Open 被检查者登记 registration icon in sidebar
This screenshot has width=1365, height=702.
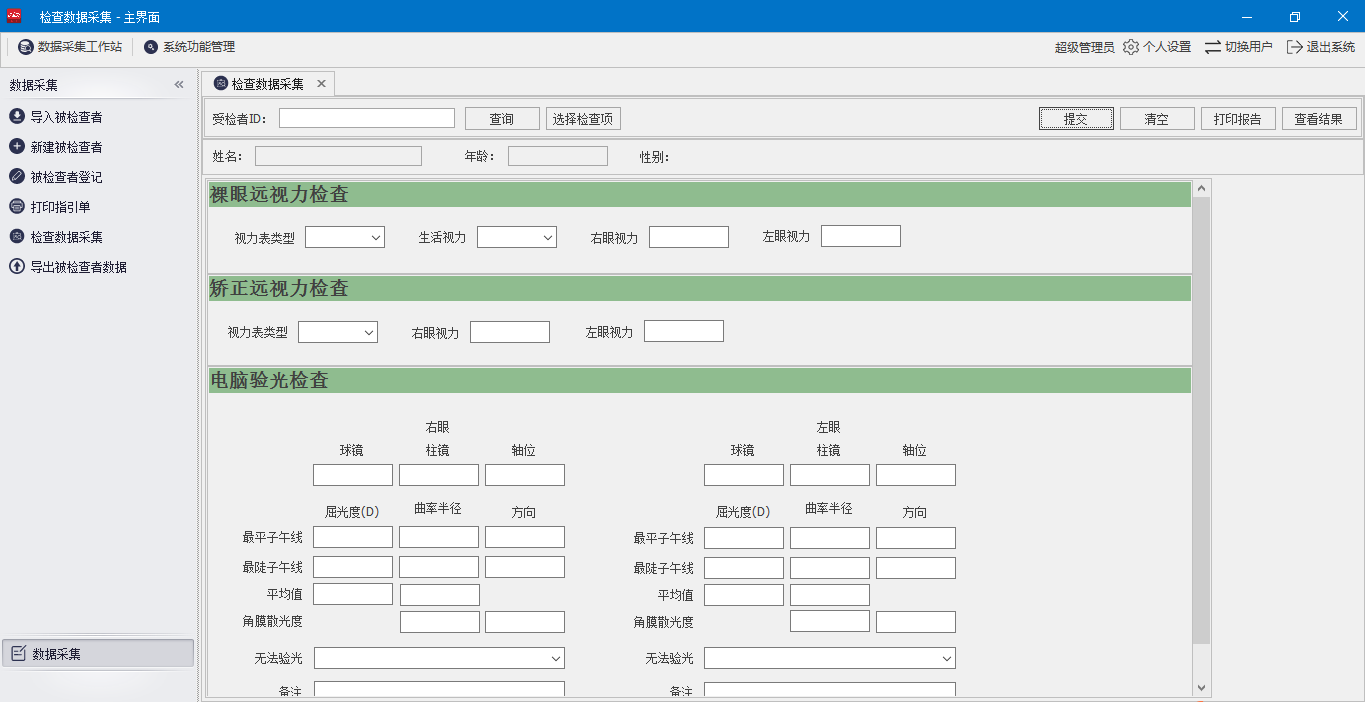coord(17,177)
